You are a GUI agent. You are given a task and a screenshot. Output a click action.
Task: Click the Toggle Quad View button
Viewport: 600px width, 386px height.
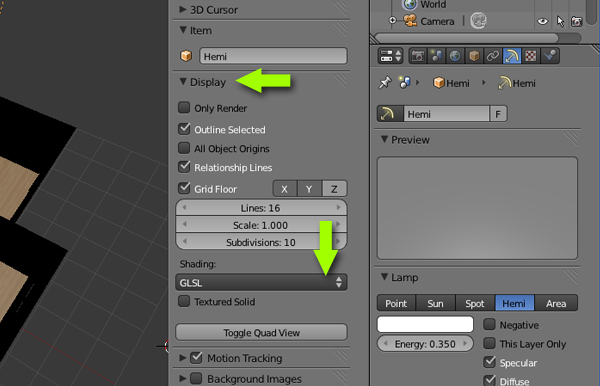click(261, 332)
